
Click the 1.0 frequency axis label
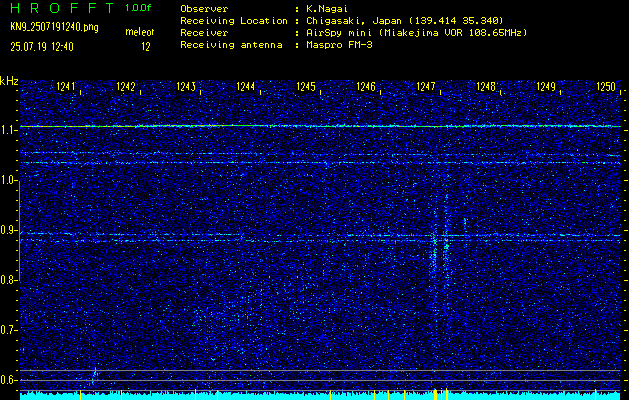(x=7, y=180)
